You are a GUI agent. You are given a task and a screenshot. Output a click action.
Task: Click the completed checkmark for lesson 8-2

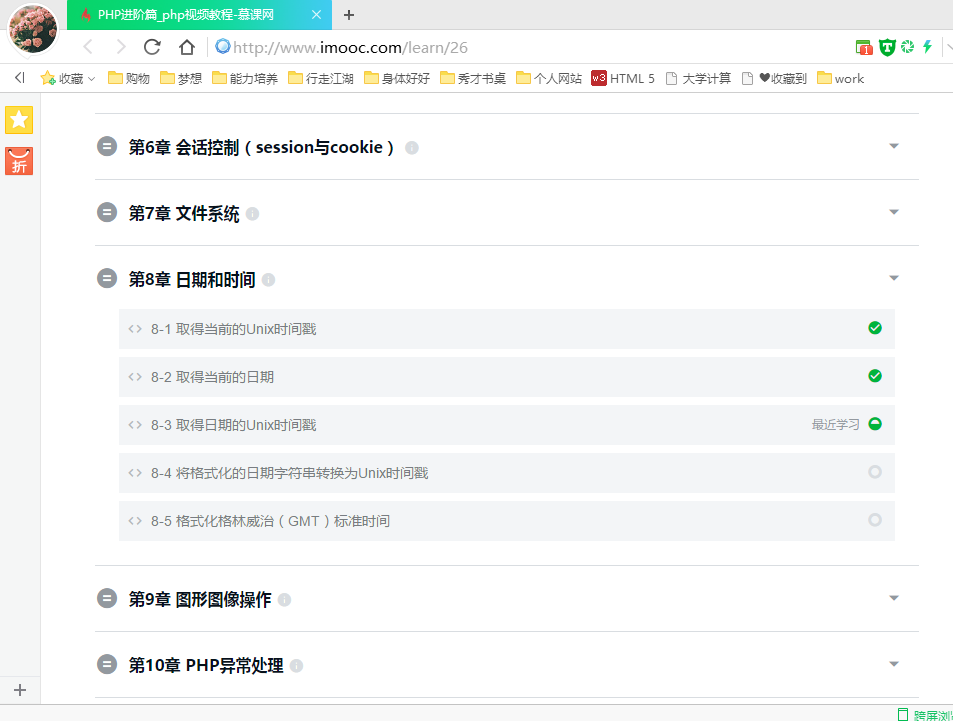pos(875,376)
